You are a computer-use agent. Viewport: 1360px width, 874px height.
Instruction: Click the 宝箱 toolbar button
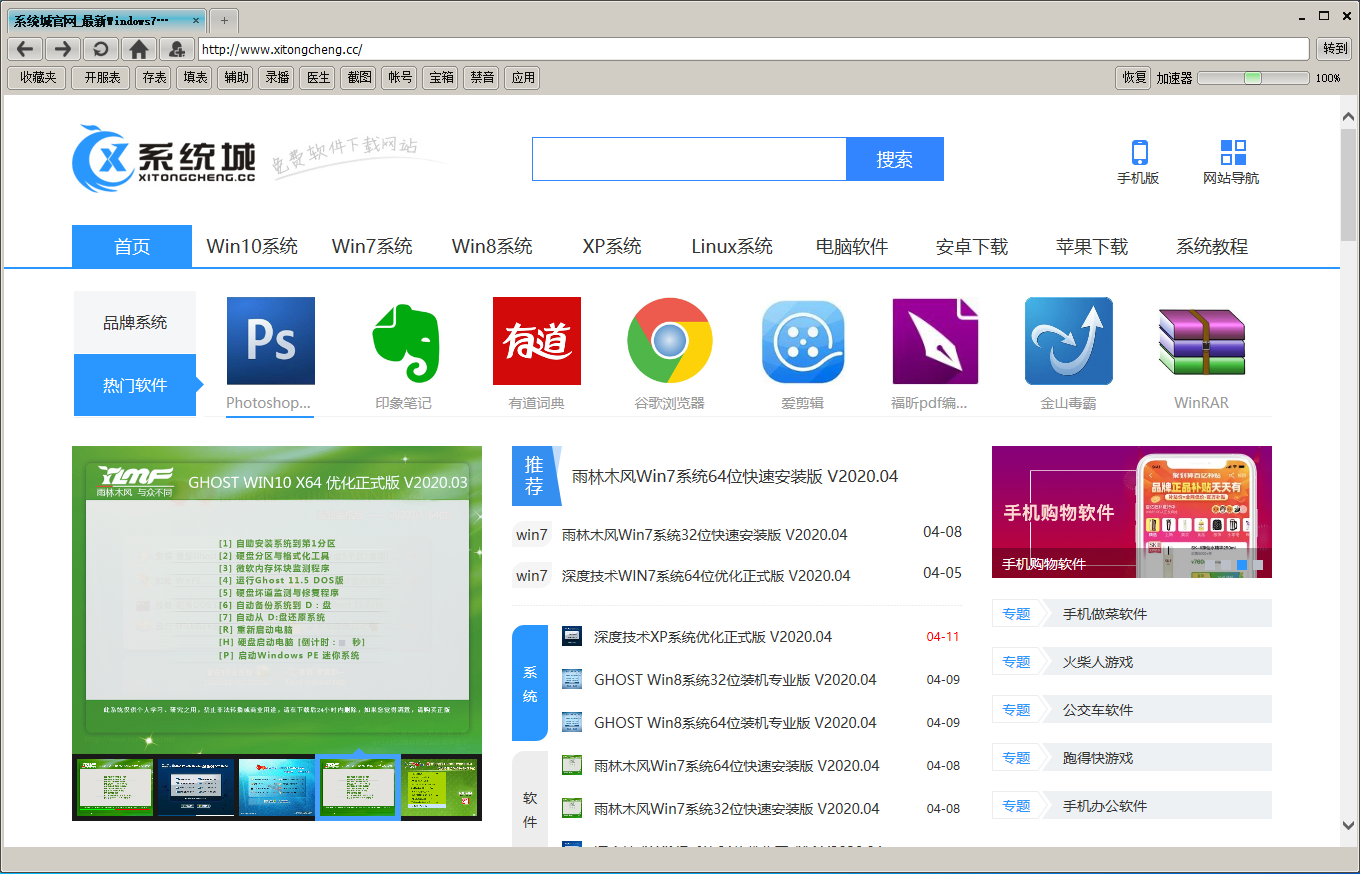[x=441, y=77]
